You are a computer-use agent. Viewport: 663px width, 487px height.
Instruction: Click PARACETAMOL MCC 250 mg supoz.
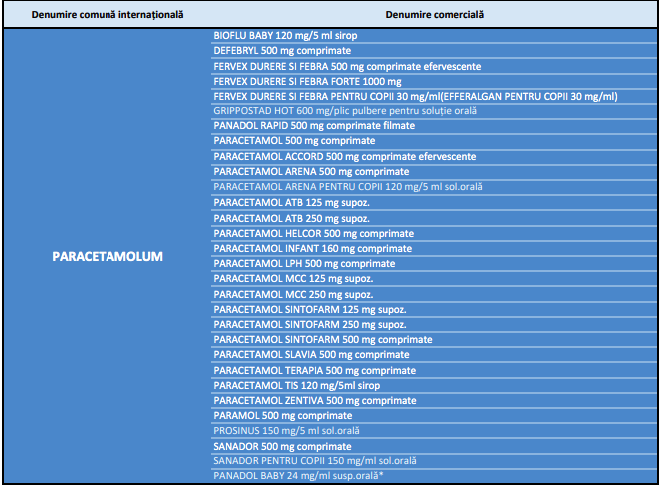pos(434,294)
